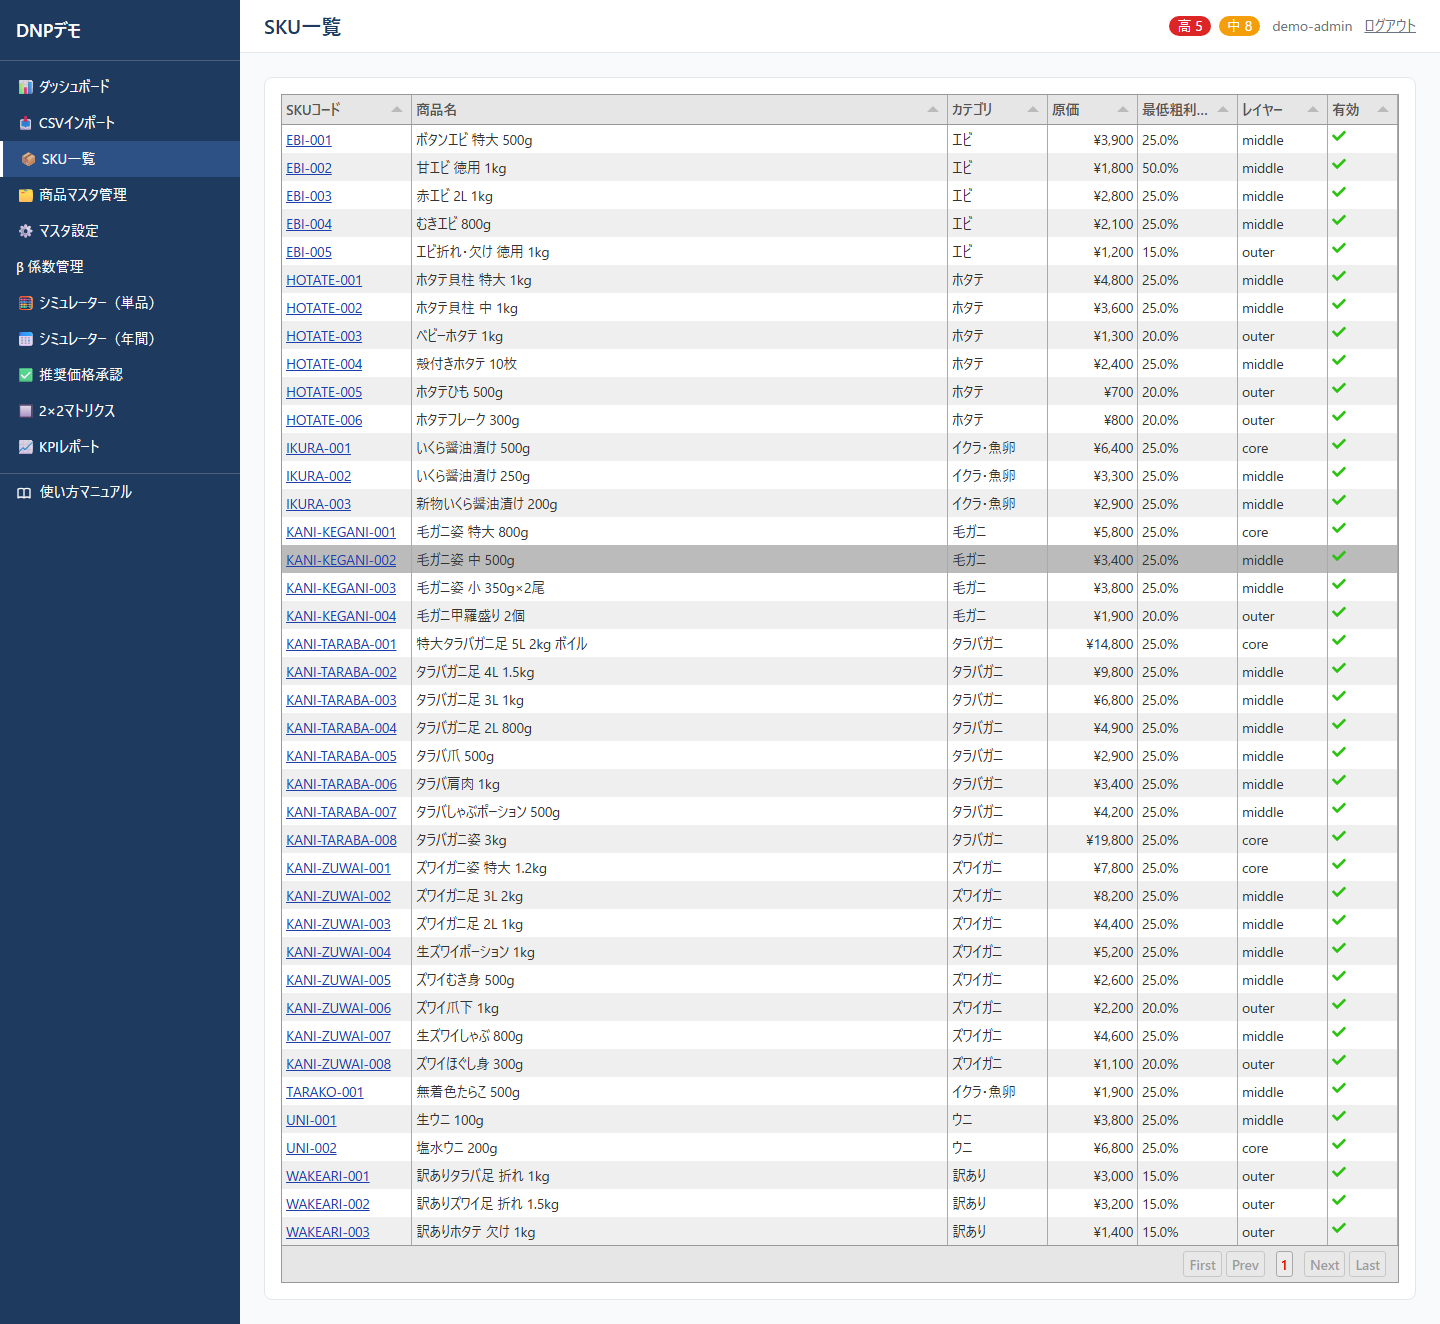Screen dimensions: 1440x1324
Task: Click the user manual book icon
Action: (x=24, y=492)
